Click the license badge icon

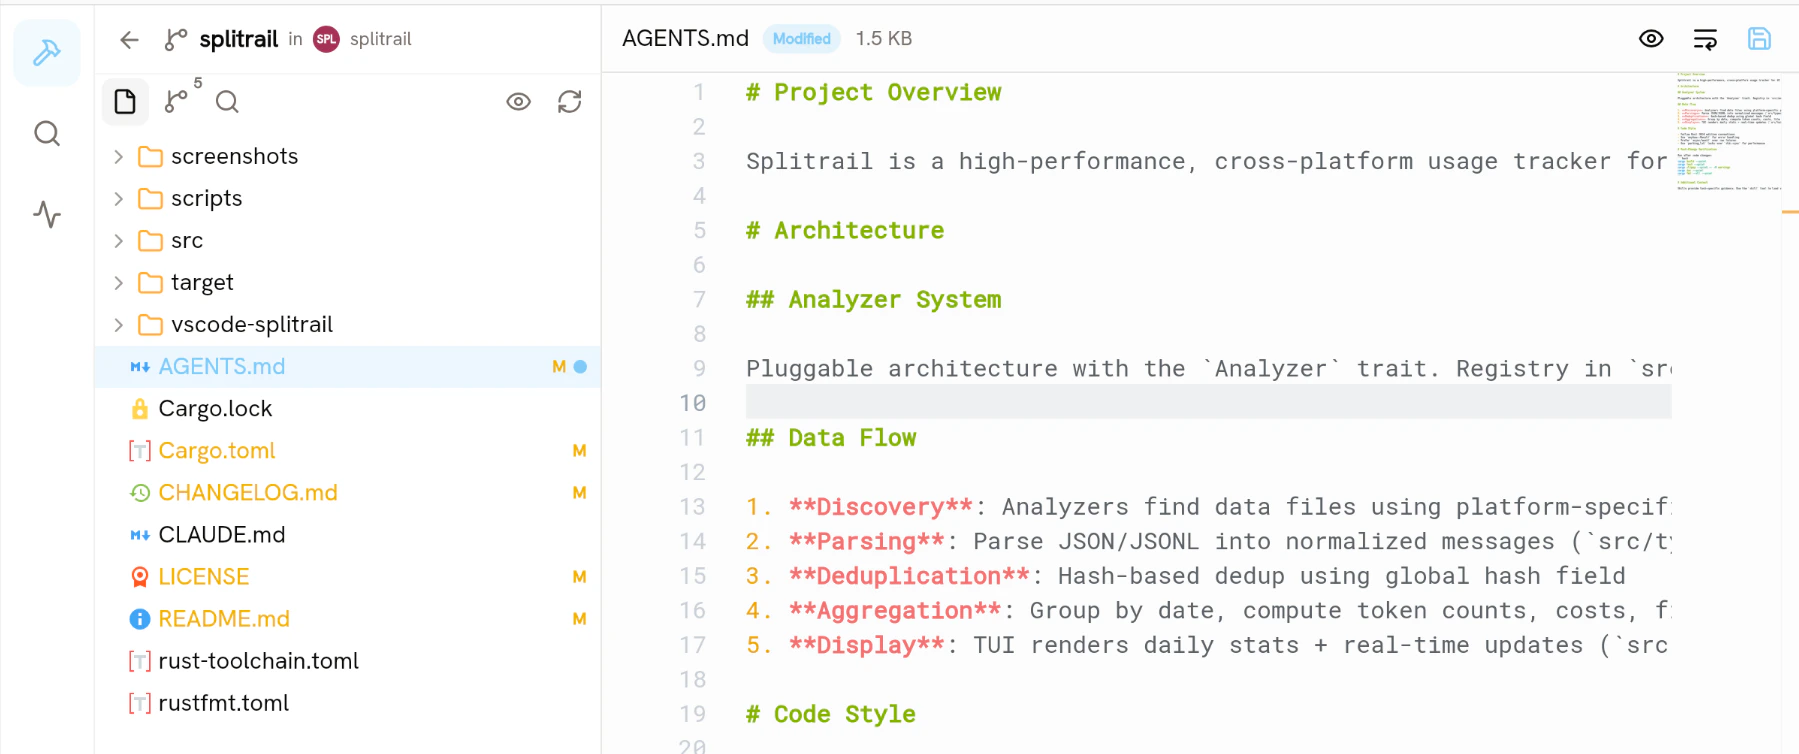[x=140, y=577]
